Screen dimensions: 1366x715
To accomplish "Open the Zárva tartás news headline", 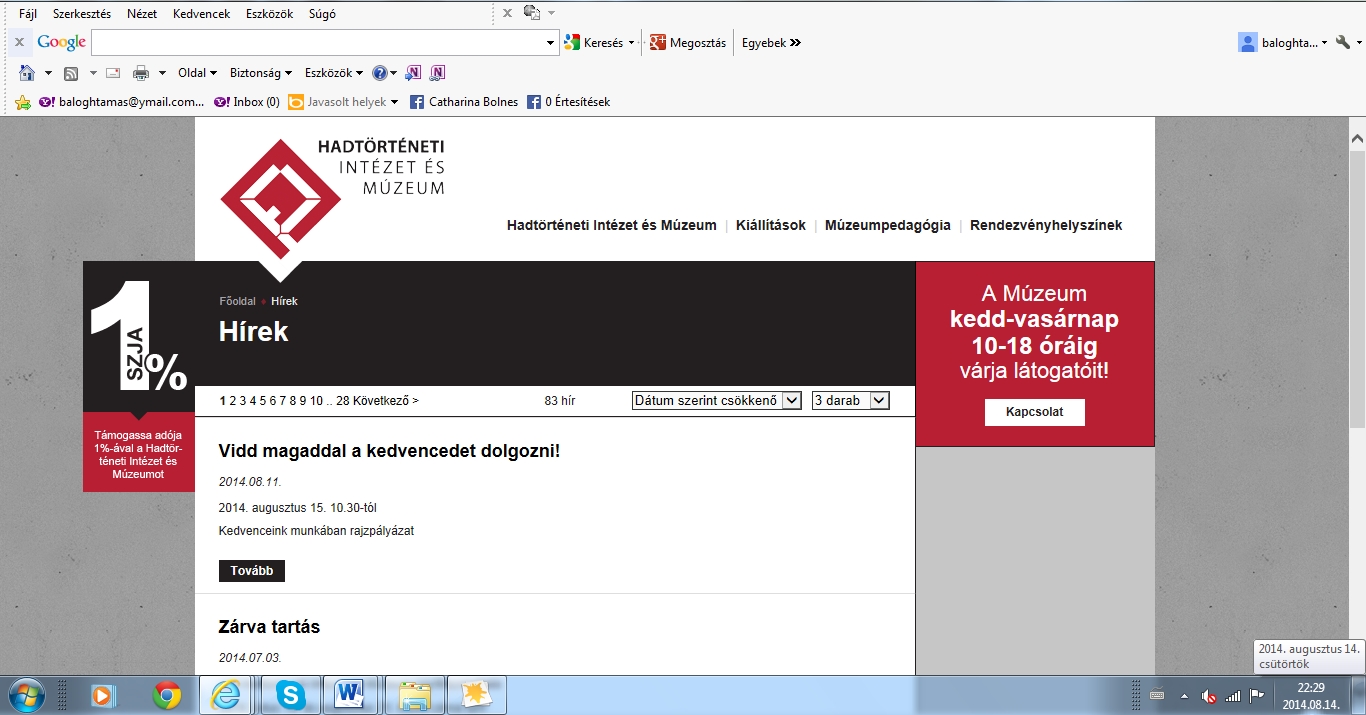I will (269, 627).
